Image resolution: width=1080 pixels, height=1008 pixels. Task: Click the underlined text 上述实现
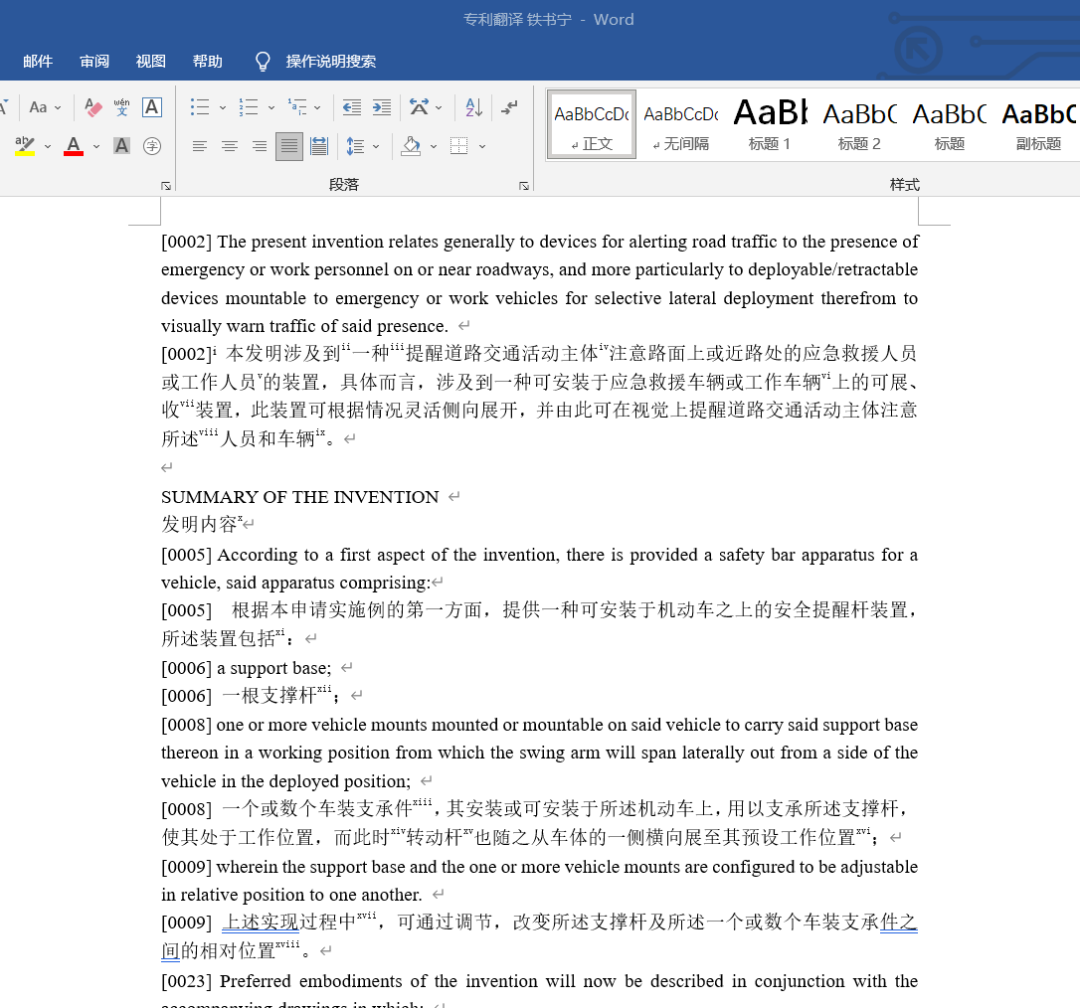coord(260,923)
